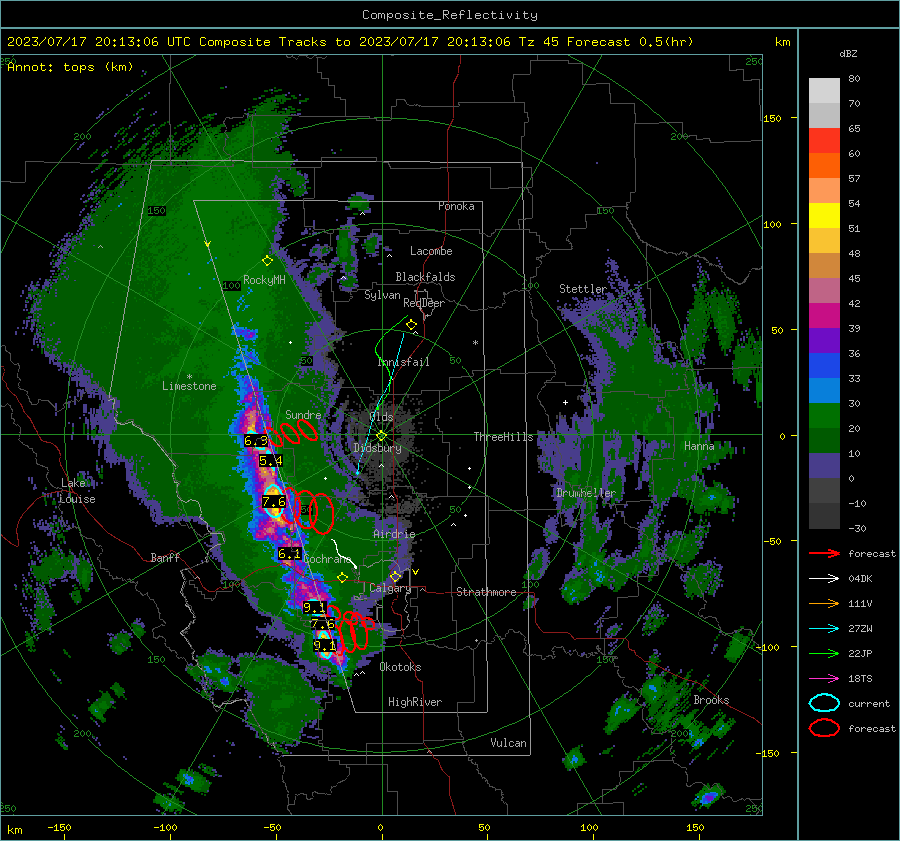Screen dimensions: 900x841
Task: Click the purple 36-39 dBZ color swatch
Action: pyautogui.click(x=824, y=340)
